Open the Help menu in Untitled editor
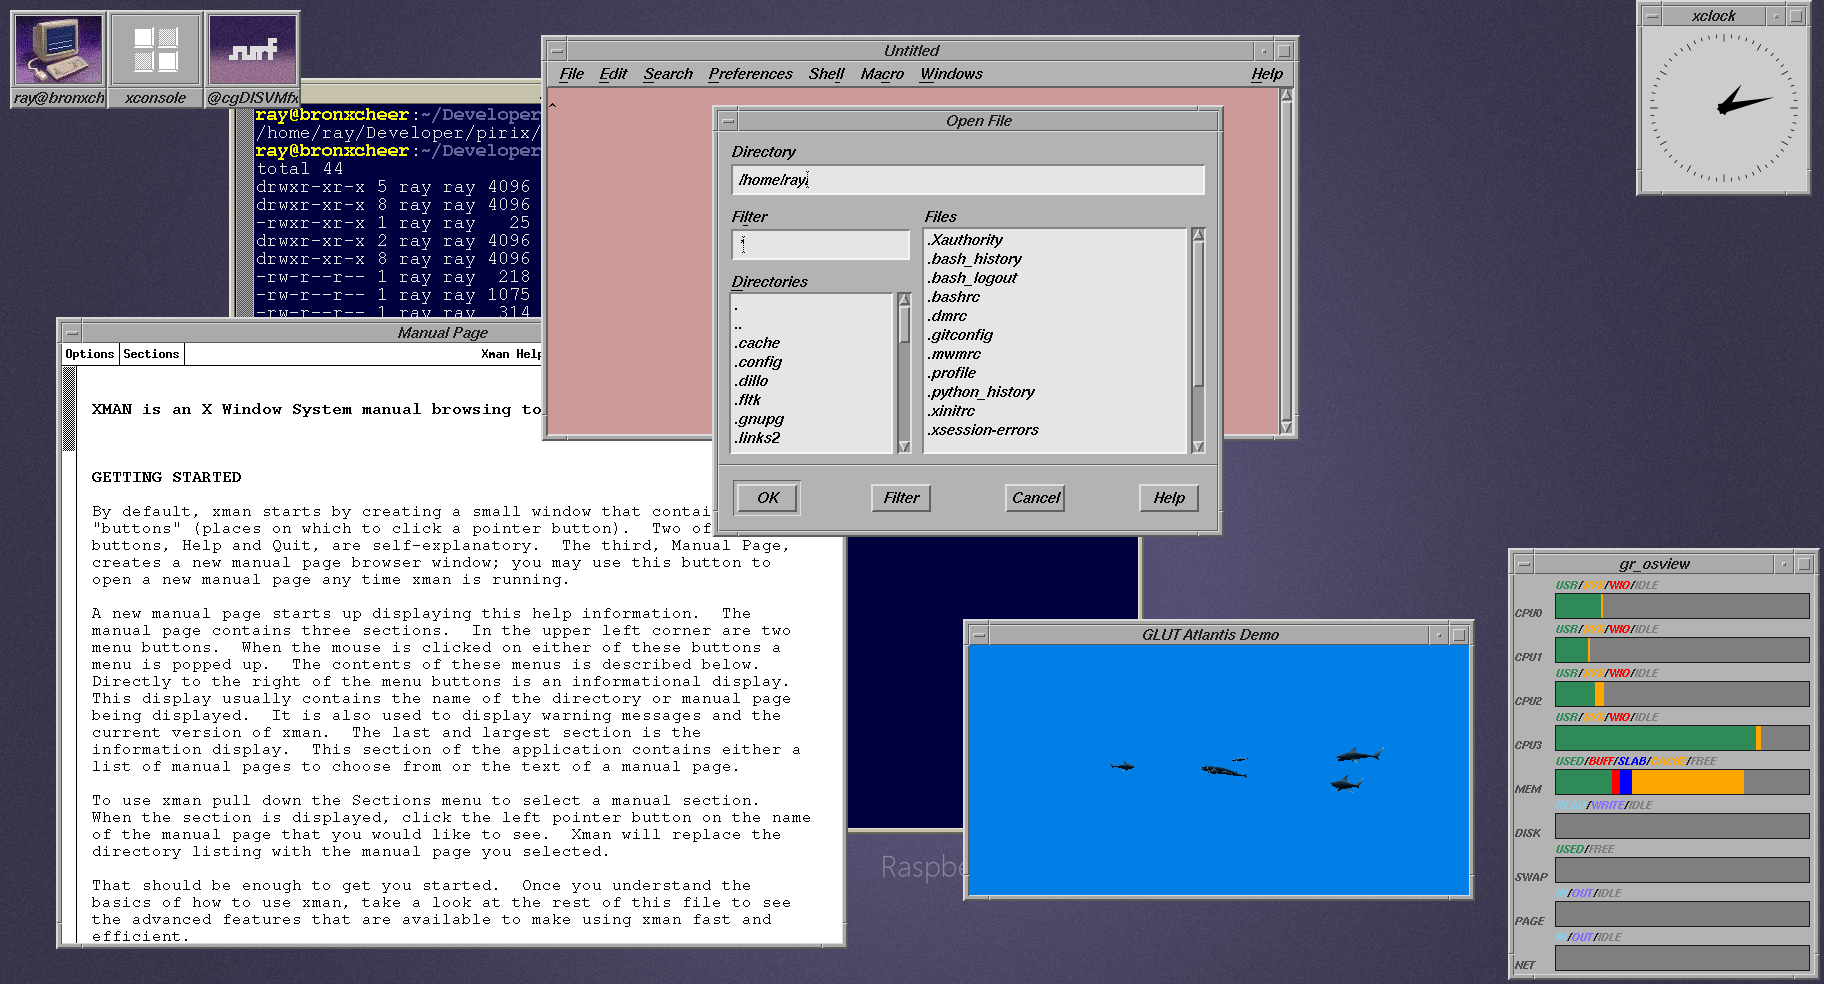This screenshot has width=1824, height=984. pos(1266,74)
